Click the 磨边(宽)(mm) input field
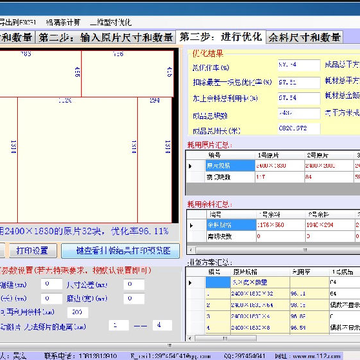Viewport: 360px width, 360px height. click(x=134, y=299)
